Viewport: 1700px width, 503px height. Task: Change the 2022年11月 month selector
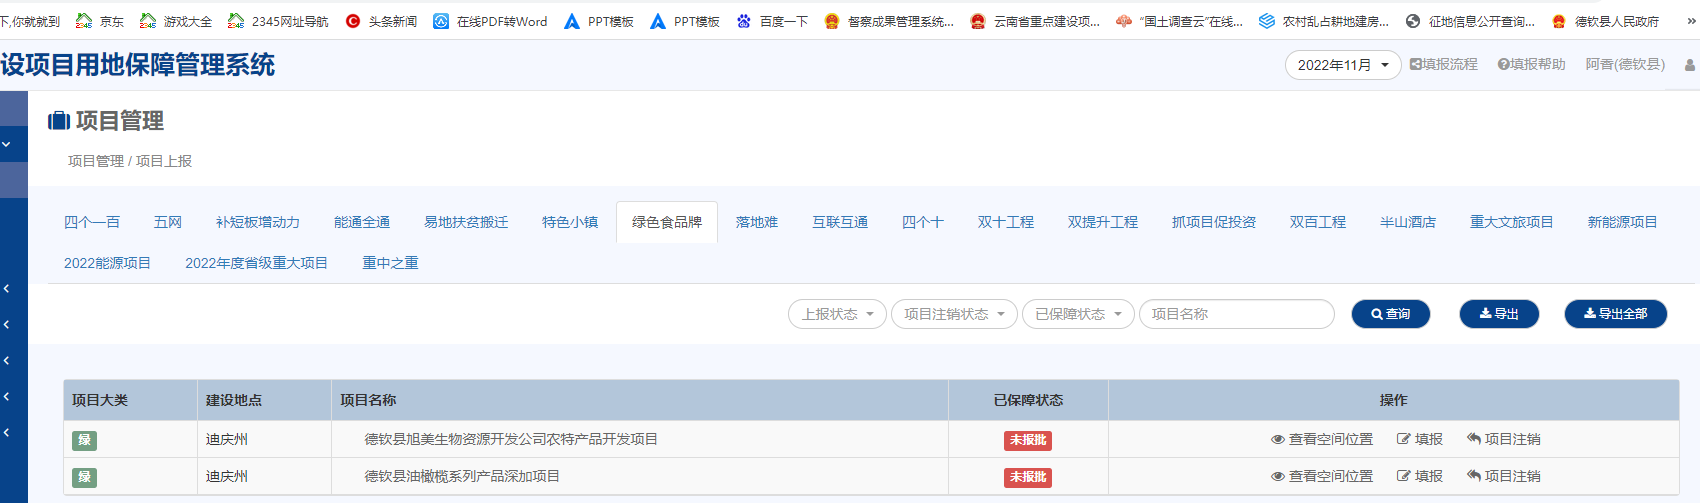tap(1342, 65)
